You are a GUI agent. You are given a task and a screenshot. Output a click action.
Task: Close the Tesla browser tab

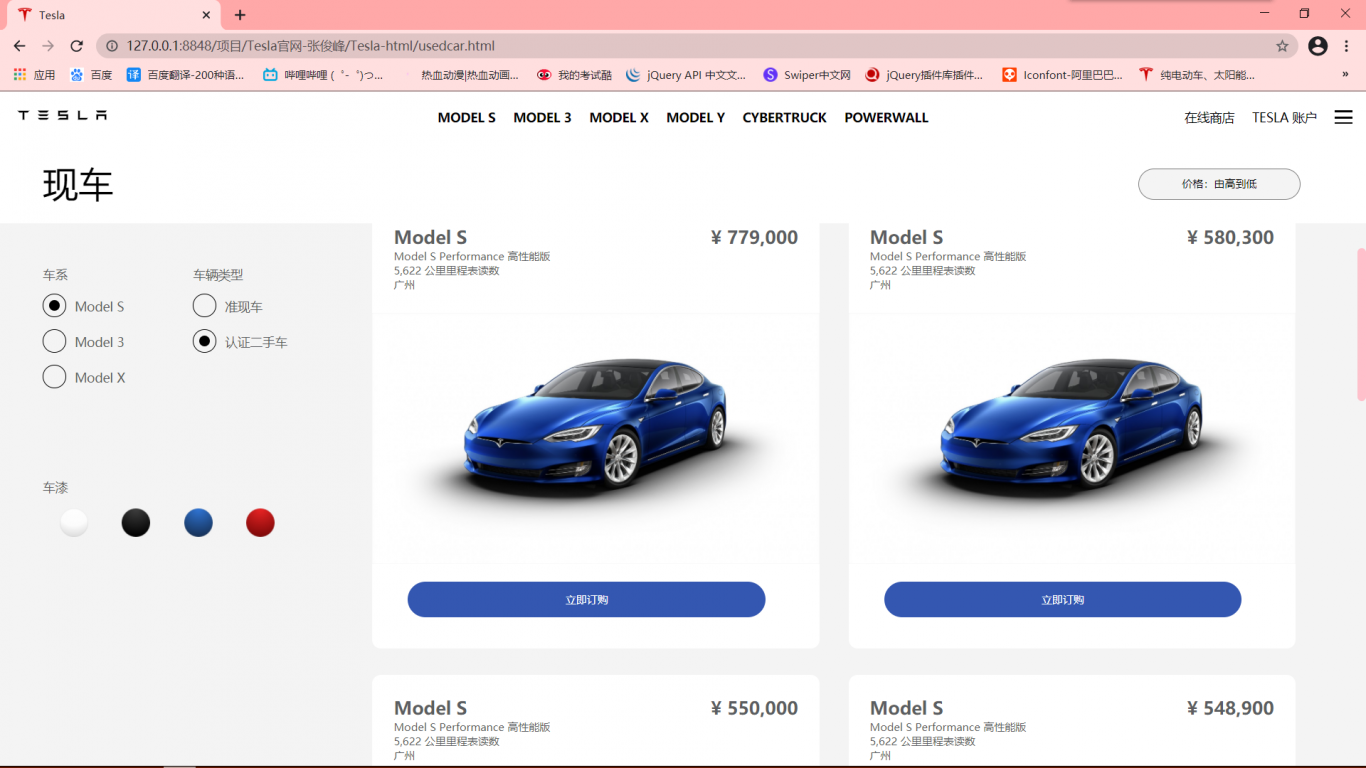pyautogui.click(x=206, y=15)
